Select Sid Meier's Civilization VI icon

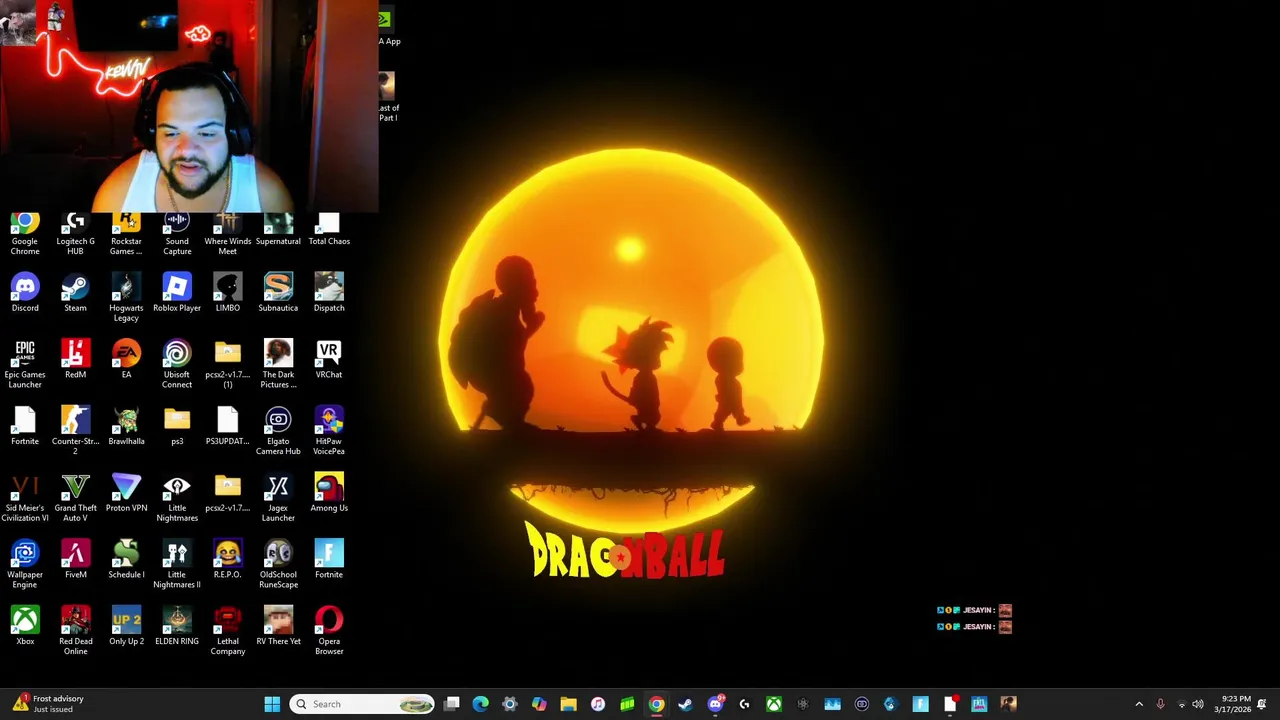click(x=25, y=497)
